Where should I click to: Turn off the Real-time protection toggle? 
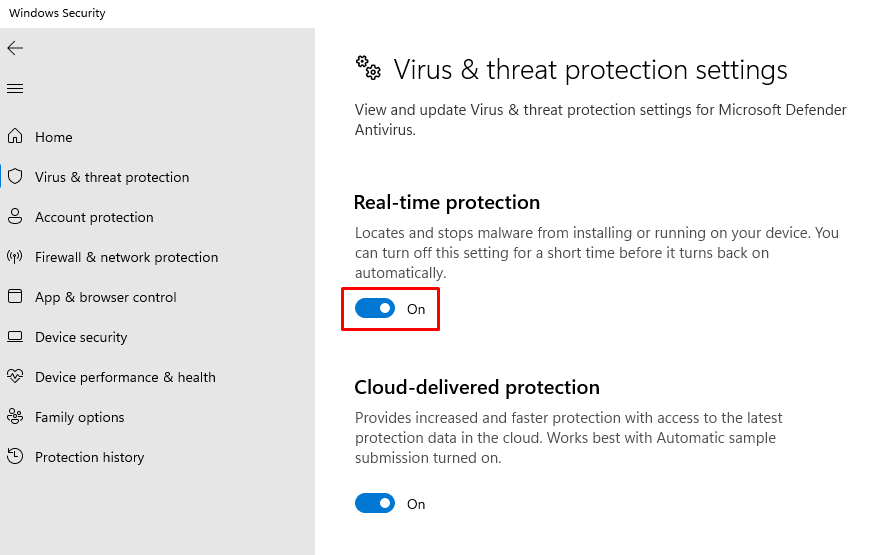click(375, 309)
